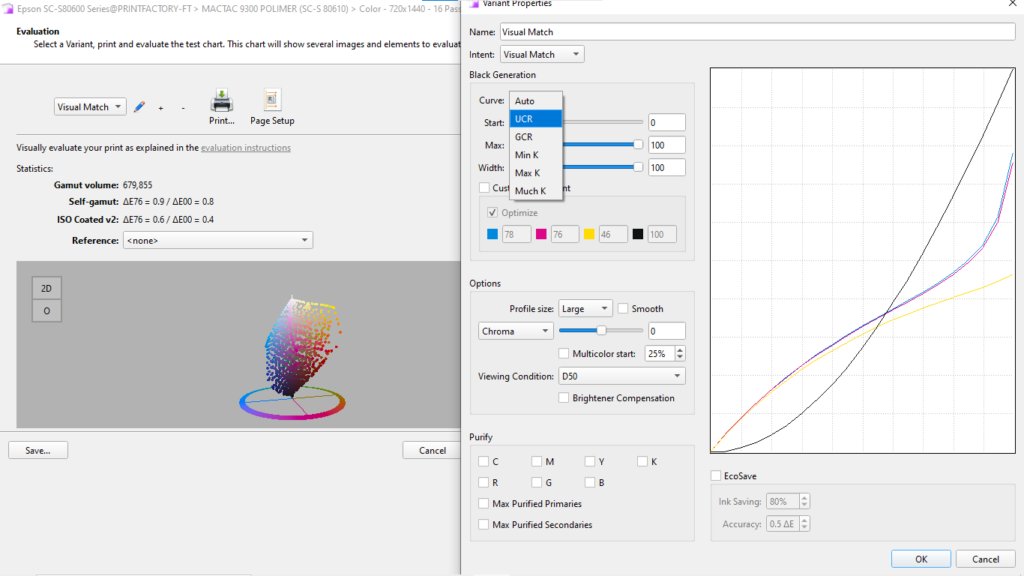Viewport: 1024px width, 576px height.
Task: Check the K channel under Purify
Action: (x=643, y=461)
